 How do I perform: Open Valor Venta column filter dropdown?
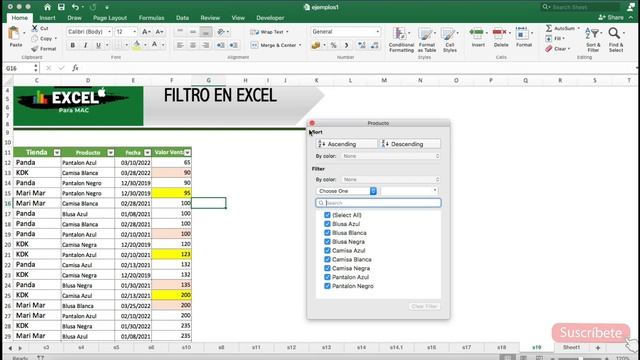point(187,153)
